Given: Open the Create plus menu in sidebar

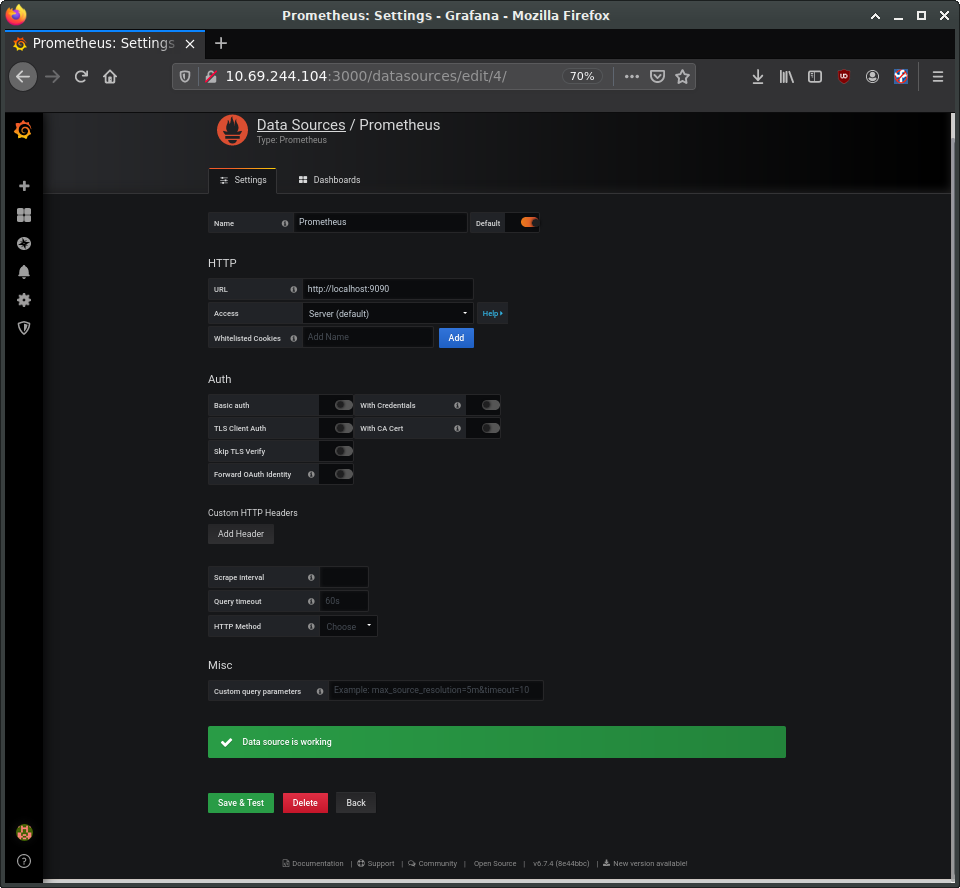Looking at the screenshot, I should pos(24,186).
